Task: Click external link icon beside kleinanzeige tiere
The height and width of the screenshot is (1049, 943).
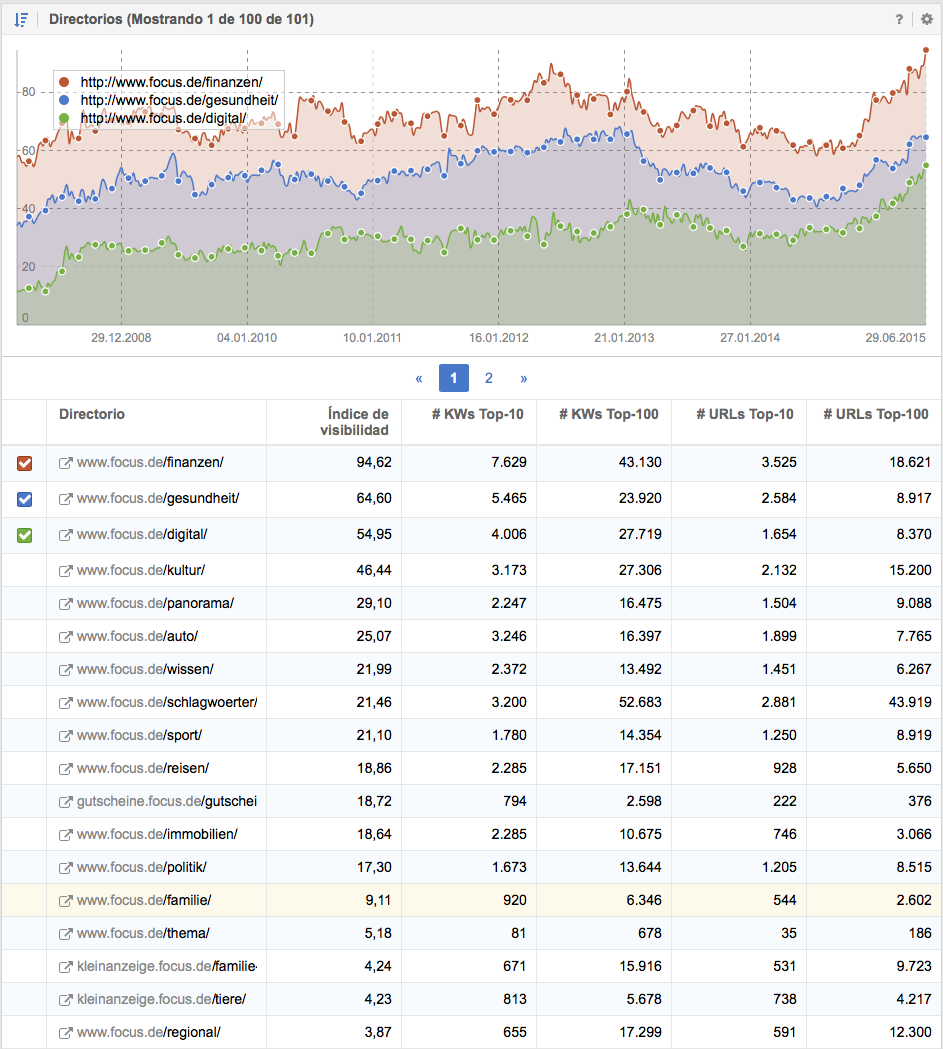Action: point(66,1000)
